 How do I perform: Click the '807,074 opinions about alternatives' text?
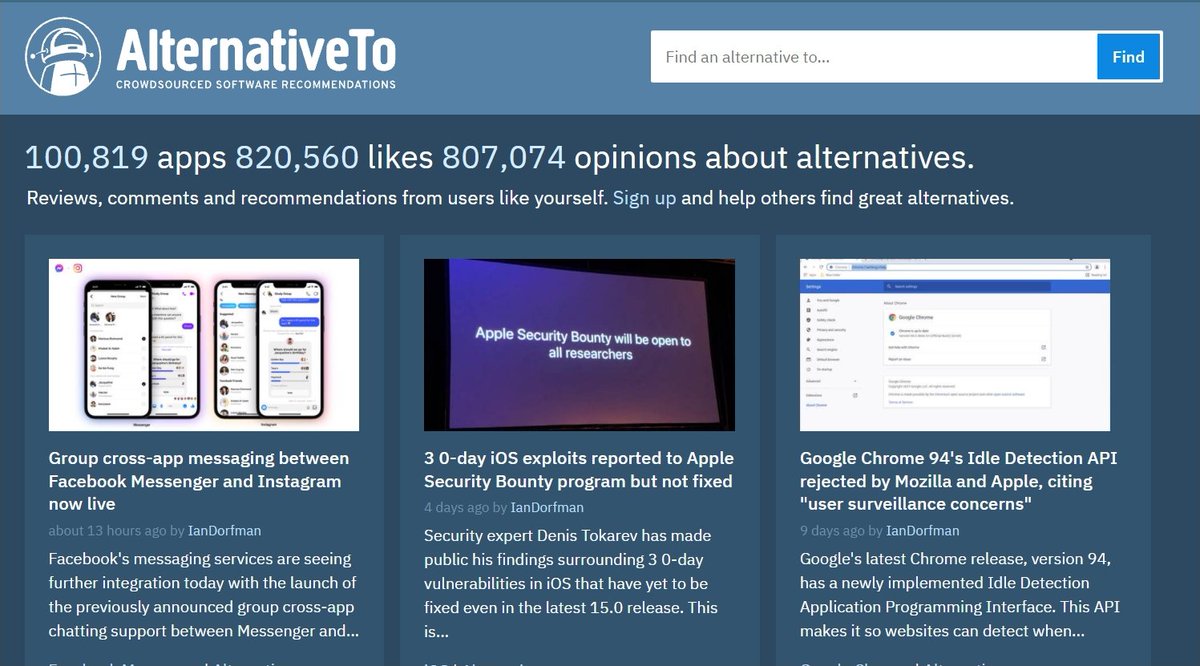[x=708, y=157]
